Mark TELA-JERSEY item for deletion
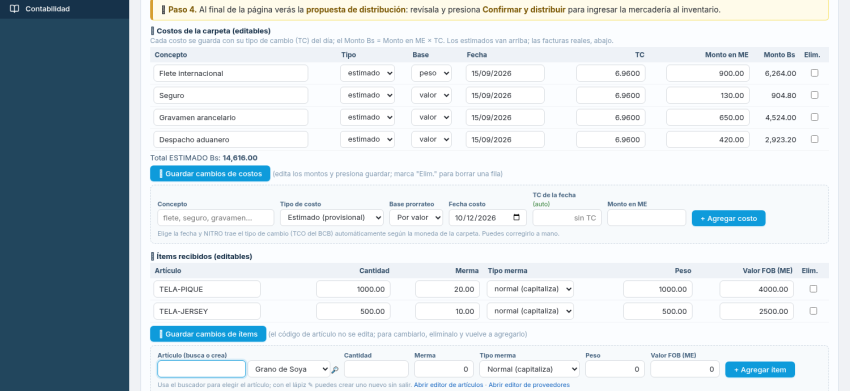The image size is (850, 391). pyautogui.click(x=813, y=311)
